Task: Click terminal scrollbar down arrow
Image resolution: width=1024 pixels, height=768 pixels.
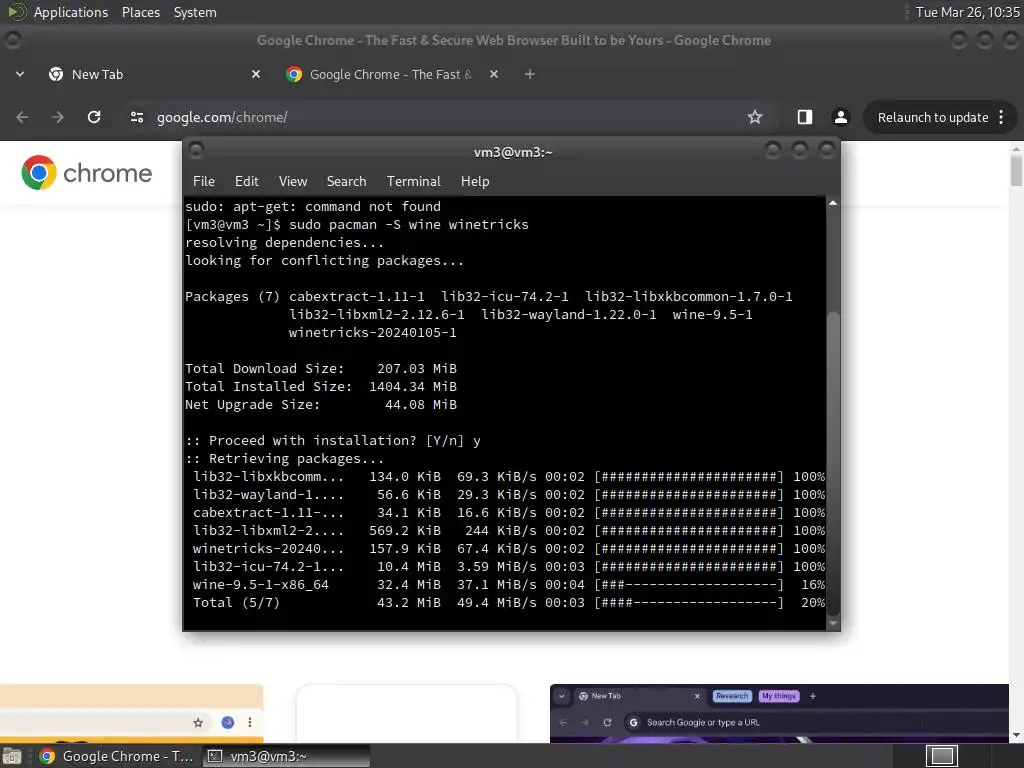Action: click(833, 623)
